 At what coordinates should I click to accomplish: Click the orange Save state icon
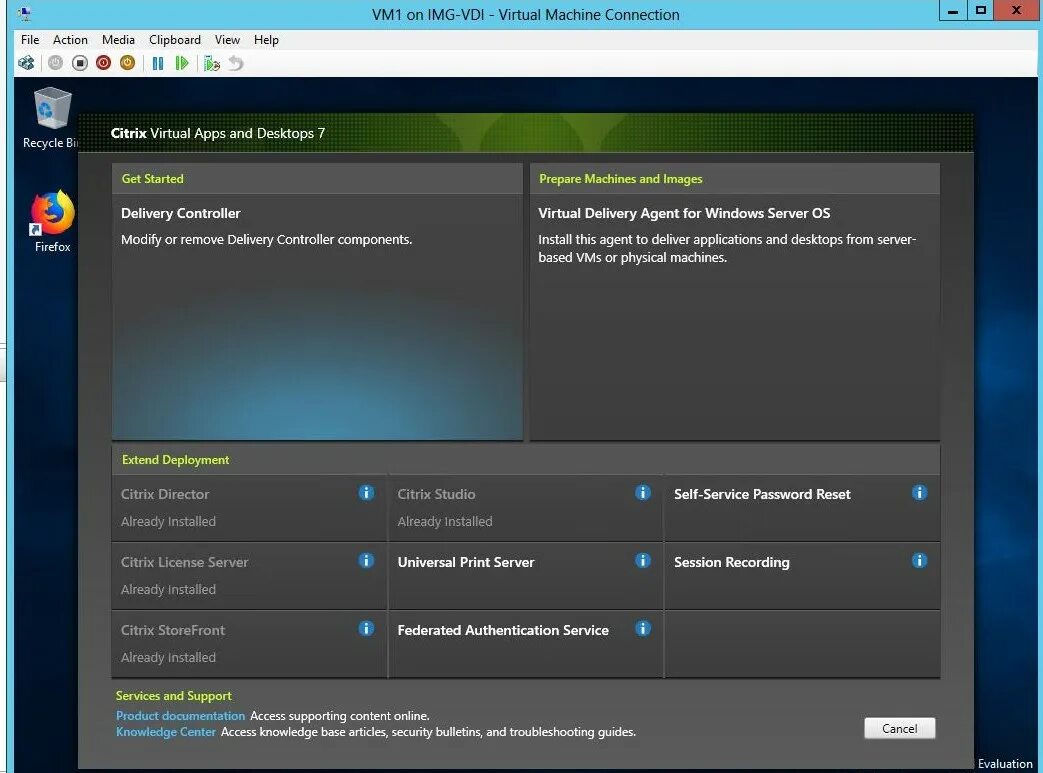tap(128, 63)
